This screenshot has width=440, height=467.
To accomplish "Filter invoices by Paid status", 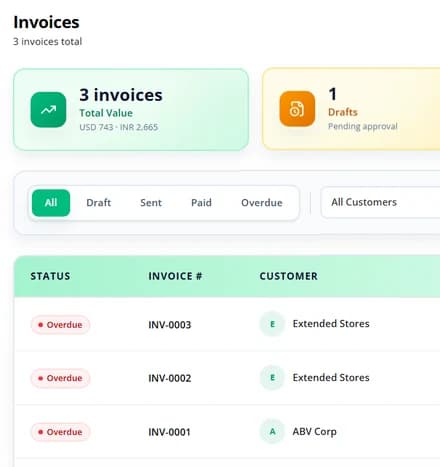I will pos(201,203).
